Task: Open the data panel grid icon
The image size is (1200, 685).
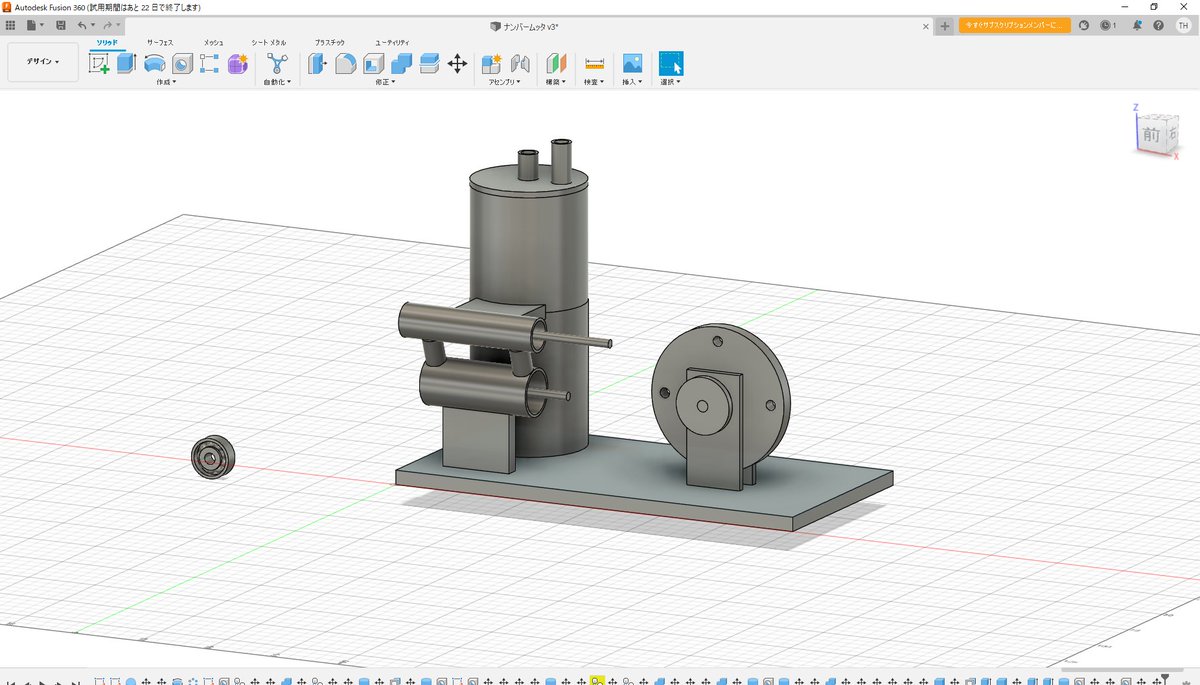Action: point(11,25)
